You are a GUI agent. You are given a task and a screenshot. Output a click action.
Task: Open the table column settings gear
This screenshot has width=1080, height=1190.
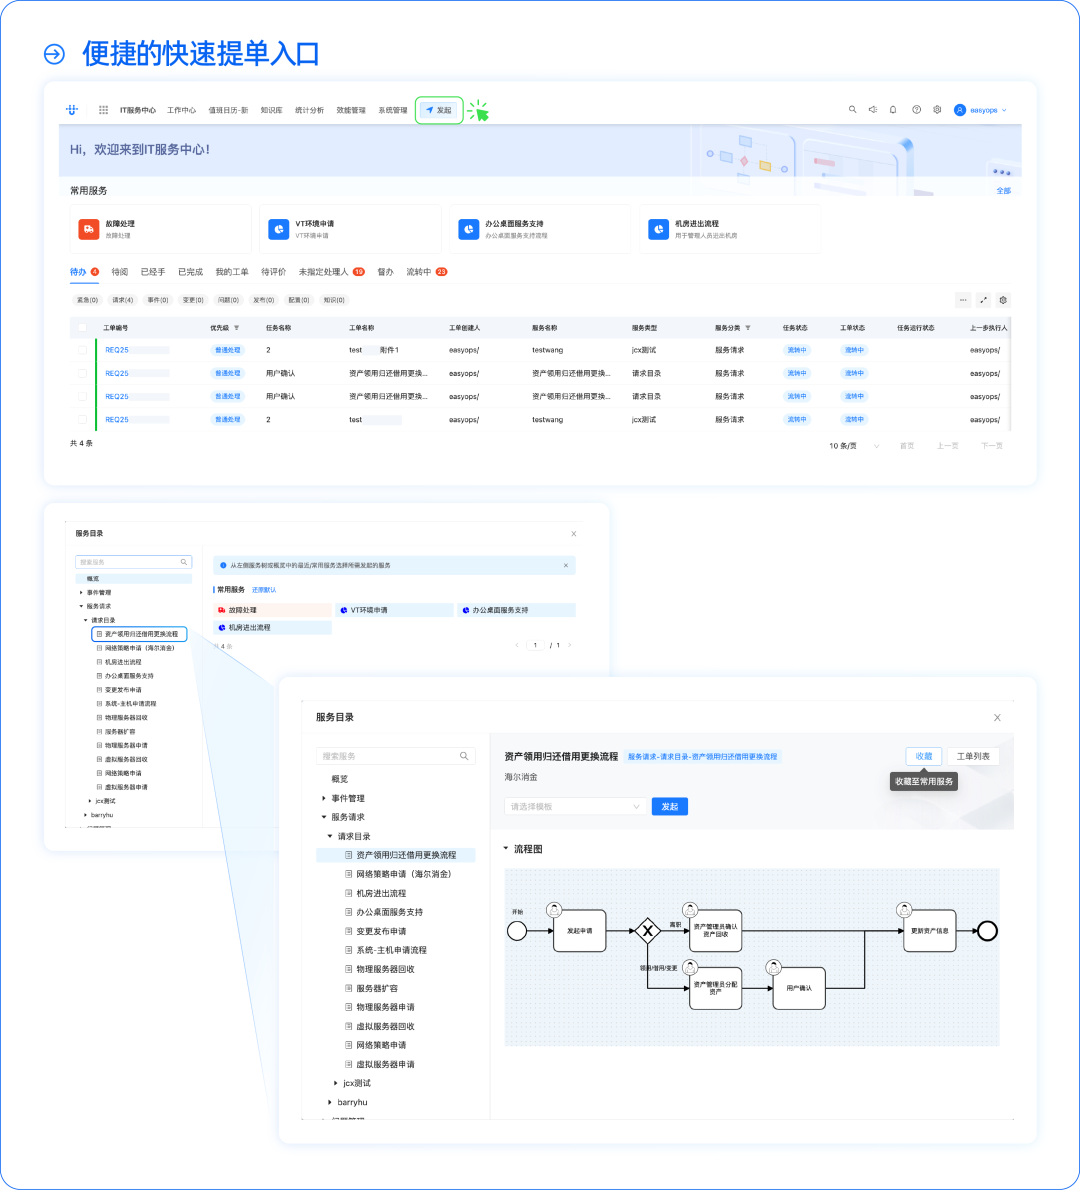coord(1003,300)
